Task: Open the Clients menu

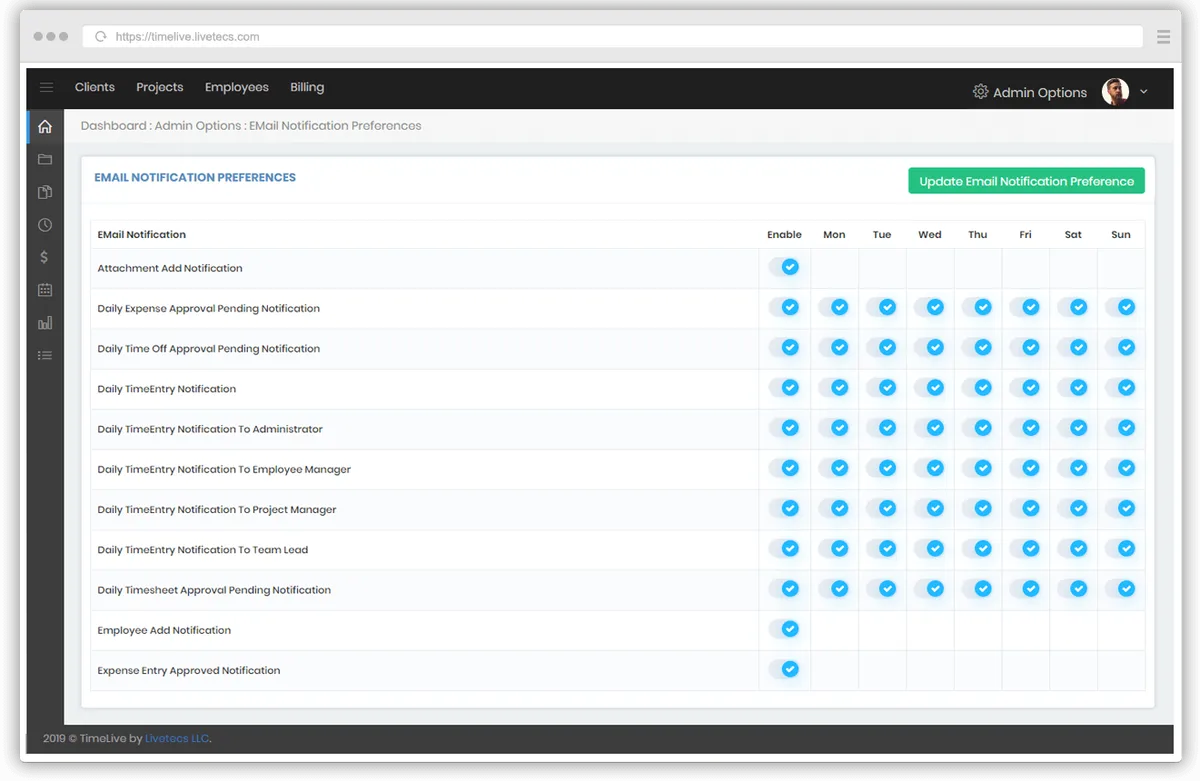Action: point(95,88)
